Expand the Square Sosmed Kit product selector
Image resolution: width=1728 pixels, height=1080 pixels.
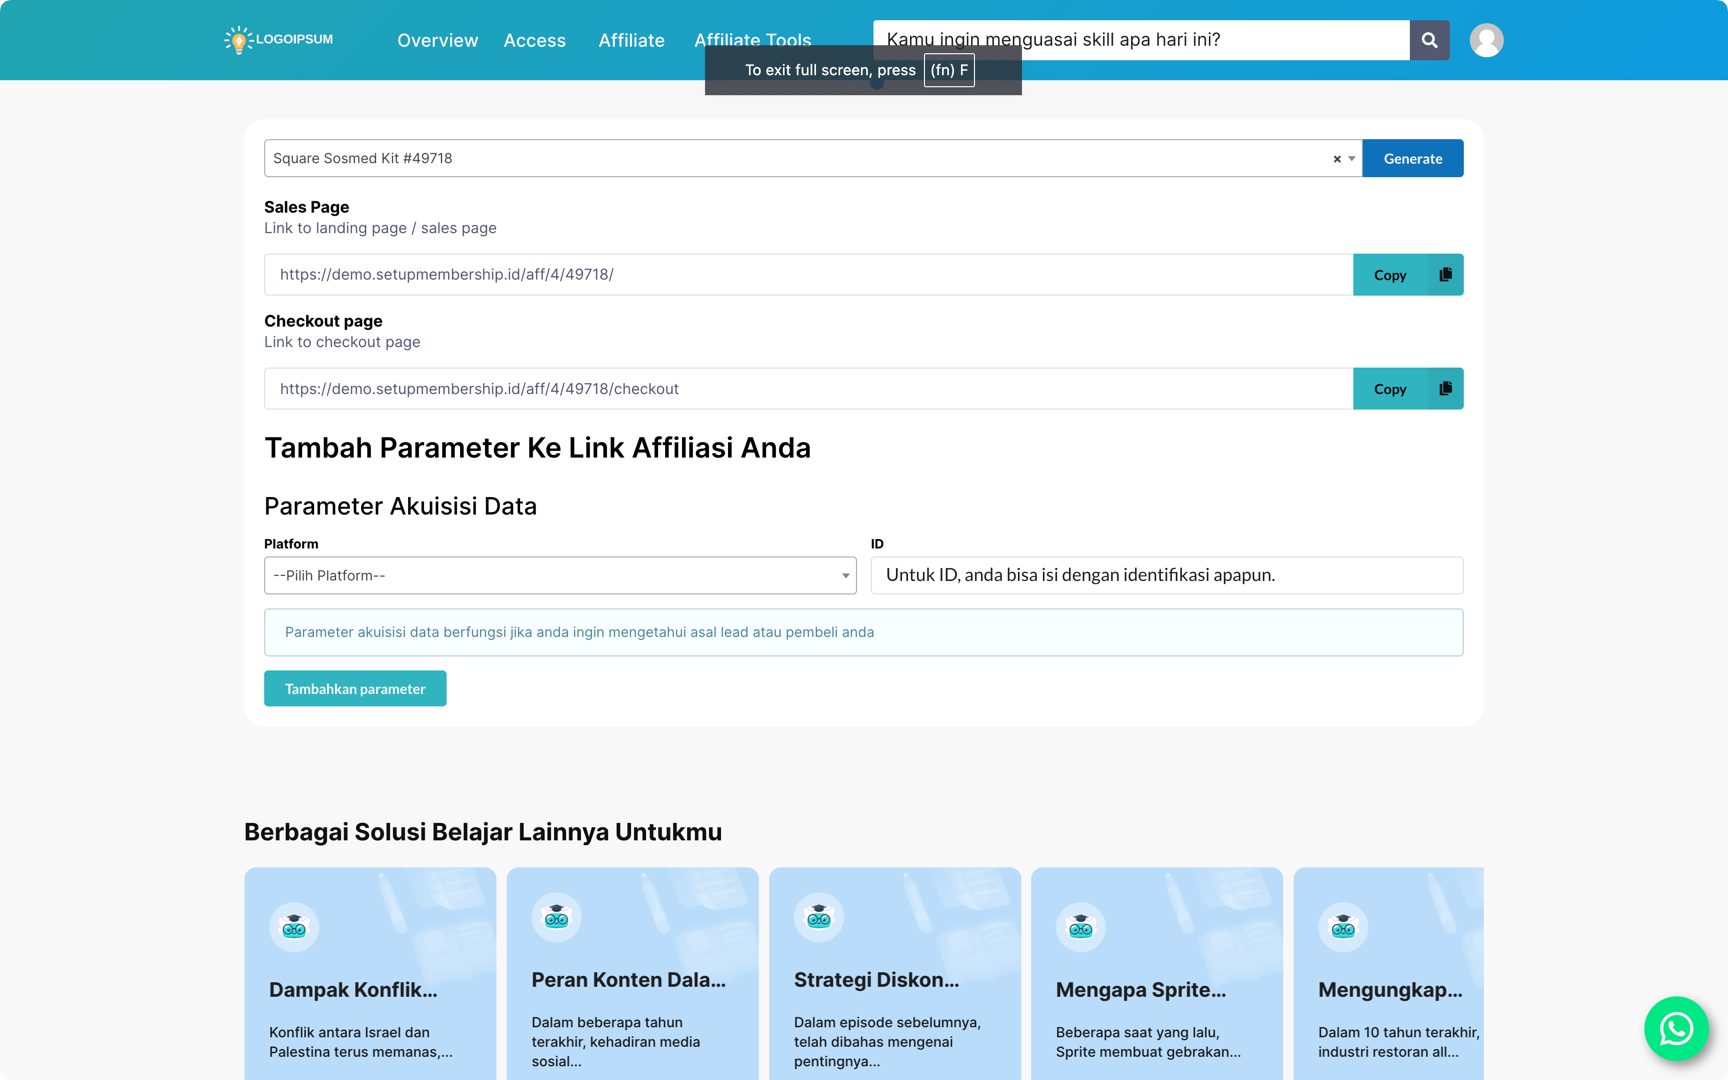(1352, 158)
